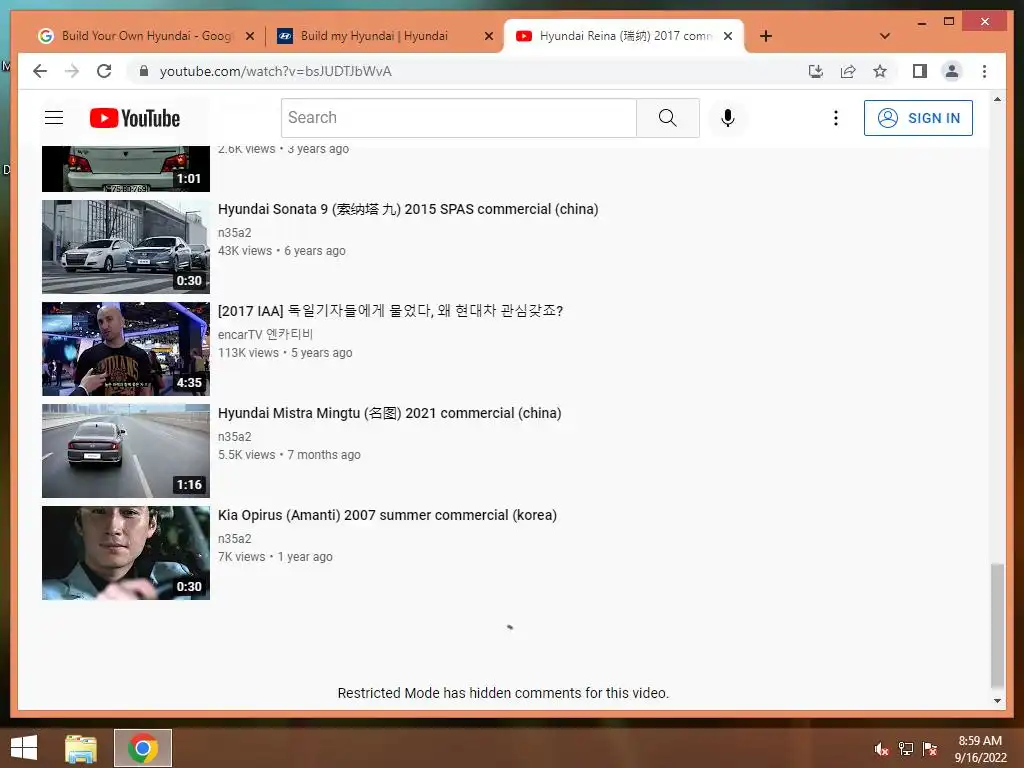Open the Hyundai Mistra Mingtu thumbnail

click(126, 451)
